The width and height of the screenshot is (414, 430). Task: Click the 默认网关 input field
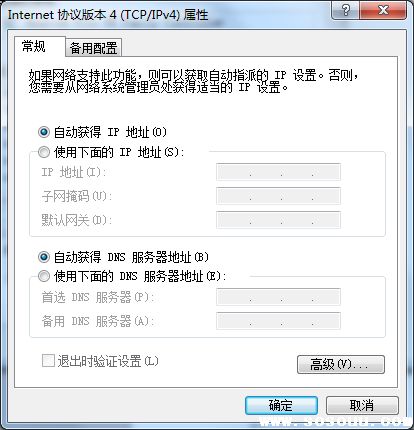tap(278, 220)
